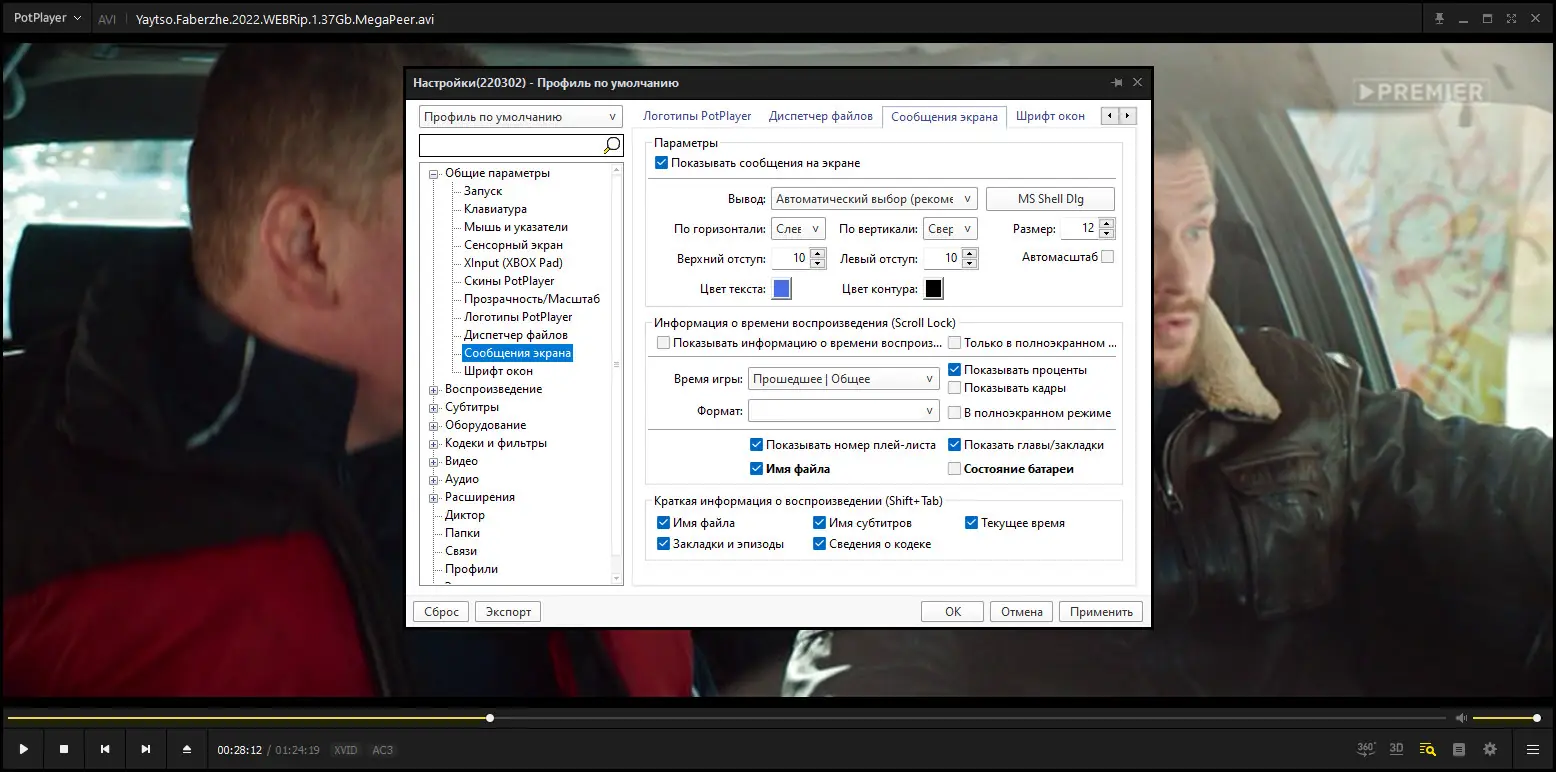Viewport: 1556px width, 772px height.
Task: Switch PotPlayer to fullscreen mode
Action: pos(1510,19)
